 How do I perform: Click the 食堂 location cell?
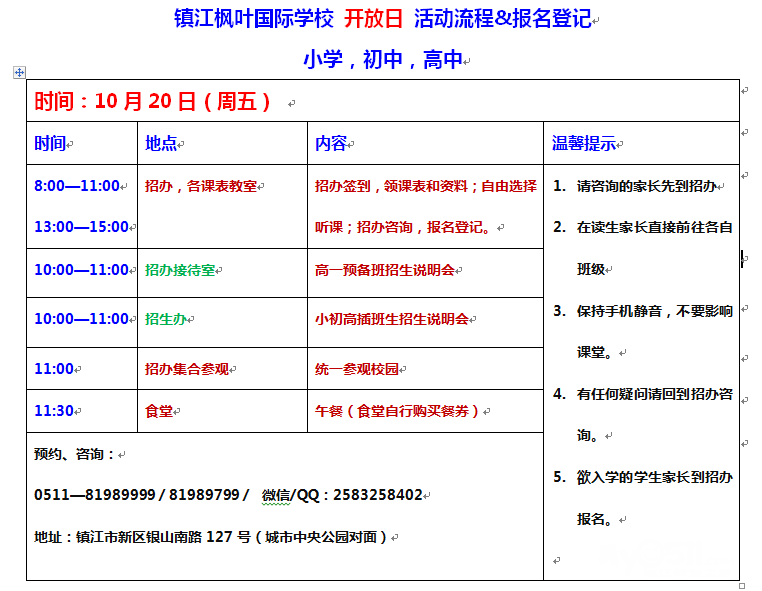tap(159, 411)
